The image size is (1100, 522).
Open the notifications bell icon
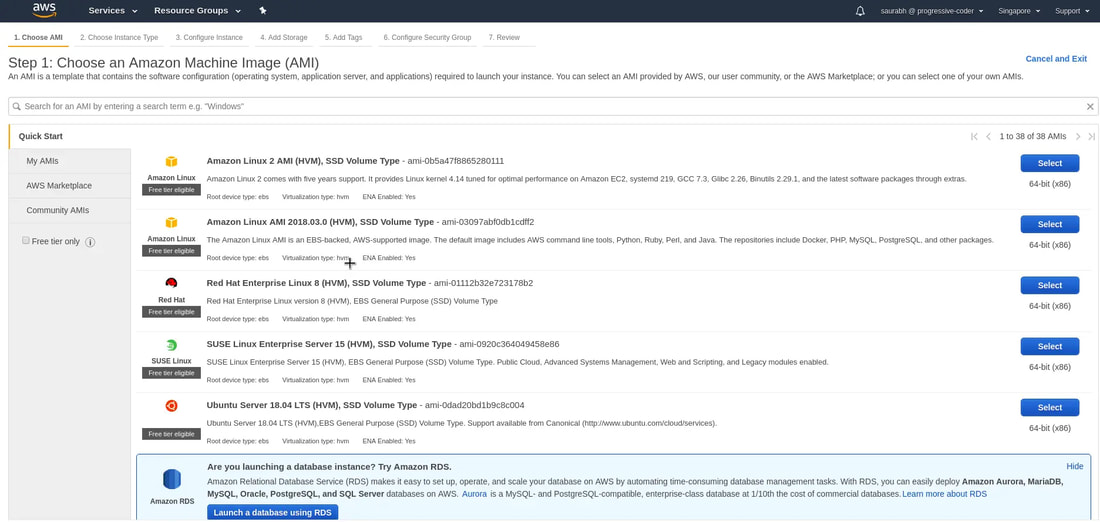(x=860, y=11)
